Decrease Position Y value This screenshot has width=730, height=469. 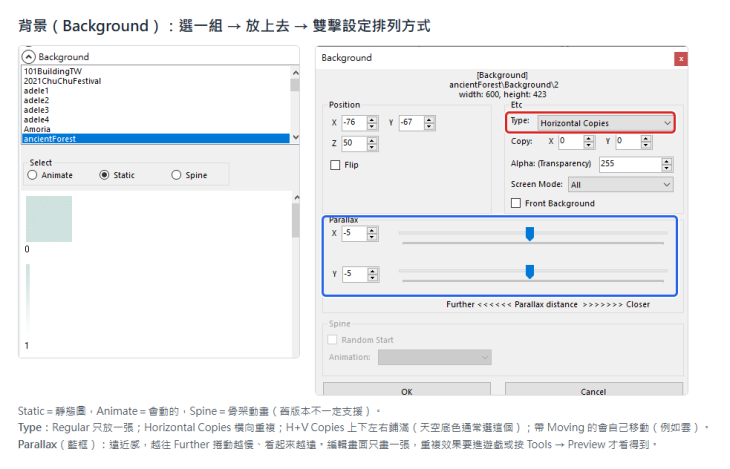pos(429,126)
